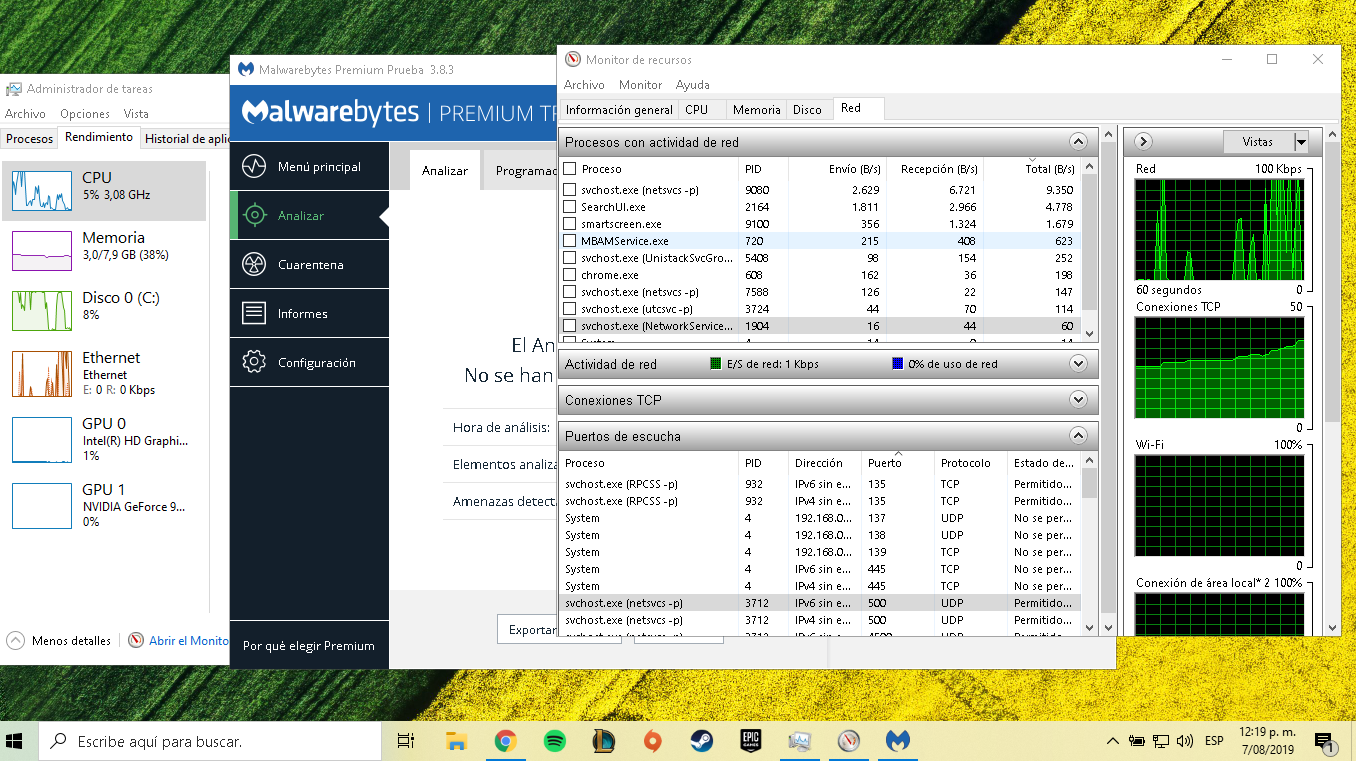Tick the checkbox for svchost.exe (utcsvc -p)
The image size is (1356, 761).
pyautogui.click(x=569, y=309)
